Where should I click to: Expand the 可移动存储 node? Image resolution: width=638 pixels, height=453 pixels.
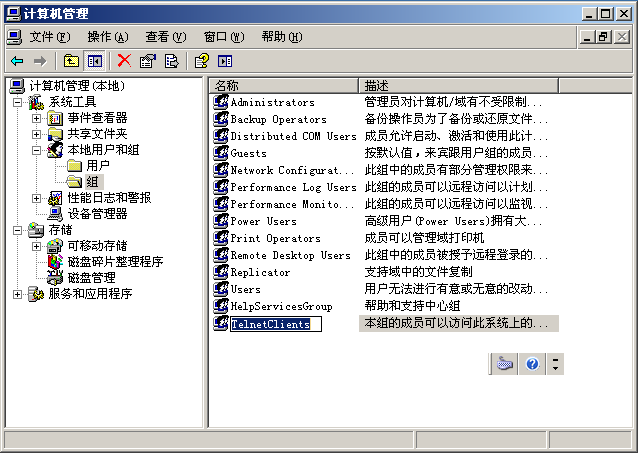(x=37, y=246)
